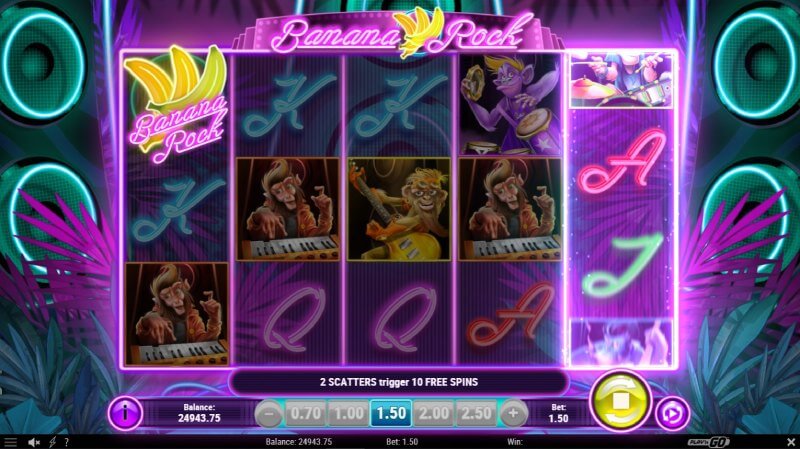The image size is (800, 449).
Task: Click the Play'n GO logo
Action: pos(709,442)
